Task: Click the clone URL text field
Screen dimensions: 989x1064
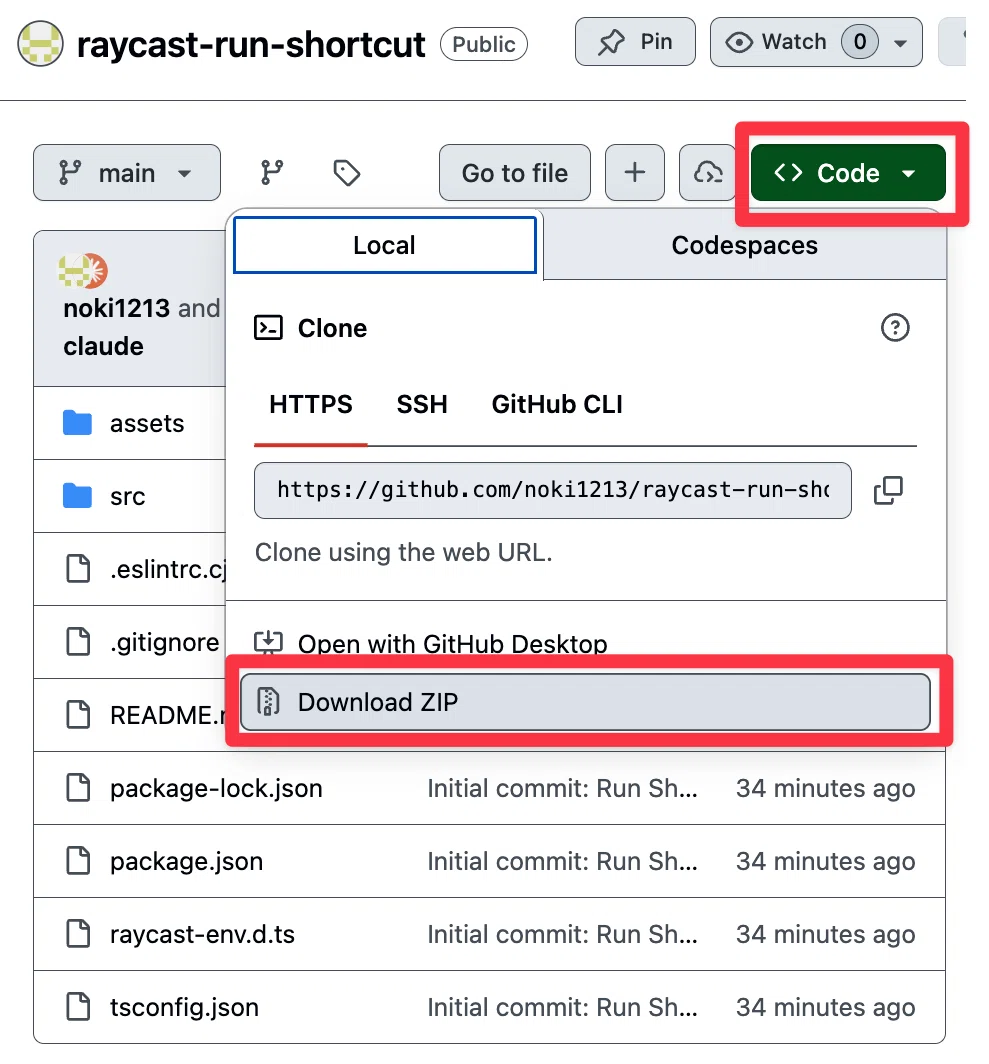Action: (x=553, y=490)
